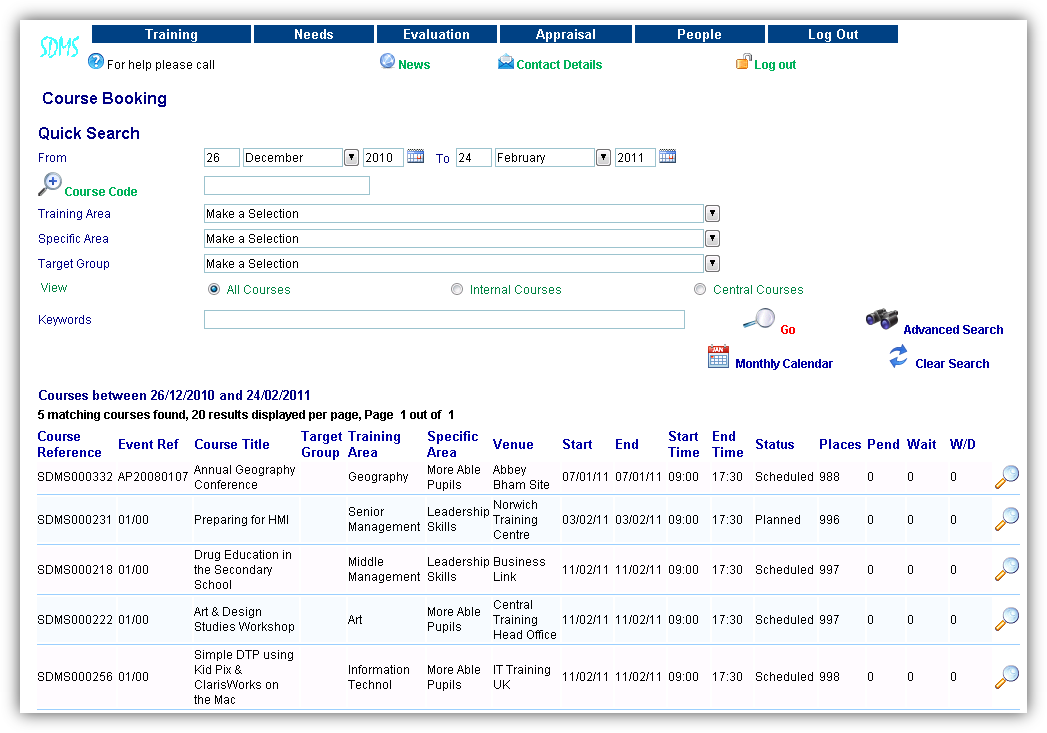Image resolution: width=1047 pixels, height=733 pixels.
Task: Sort by the Places column header
Action: coord(840,445)
